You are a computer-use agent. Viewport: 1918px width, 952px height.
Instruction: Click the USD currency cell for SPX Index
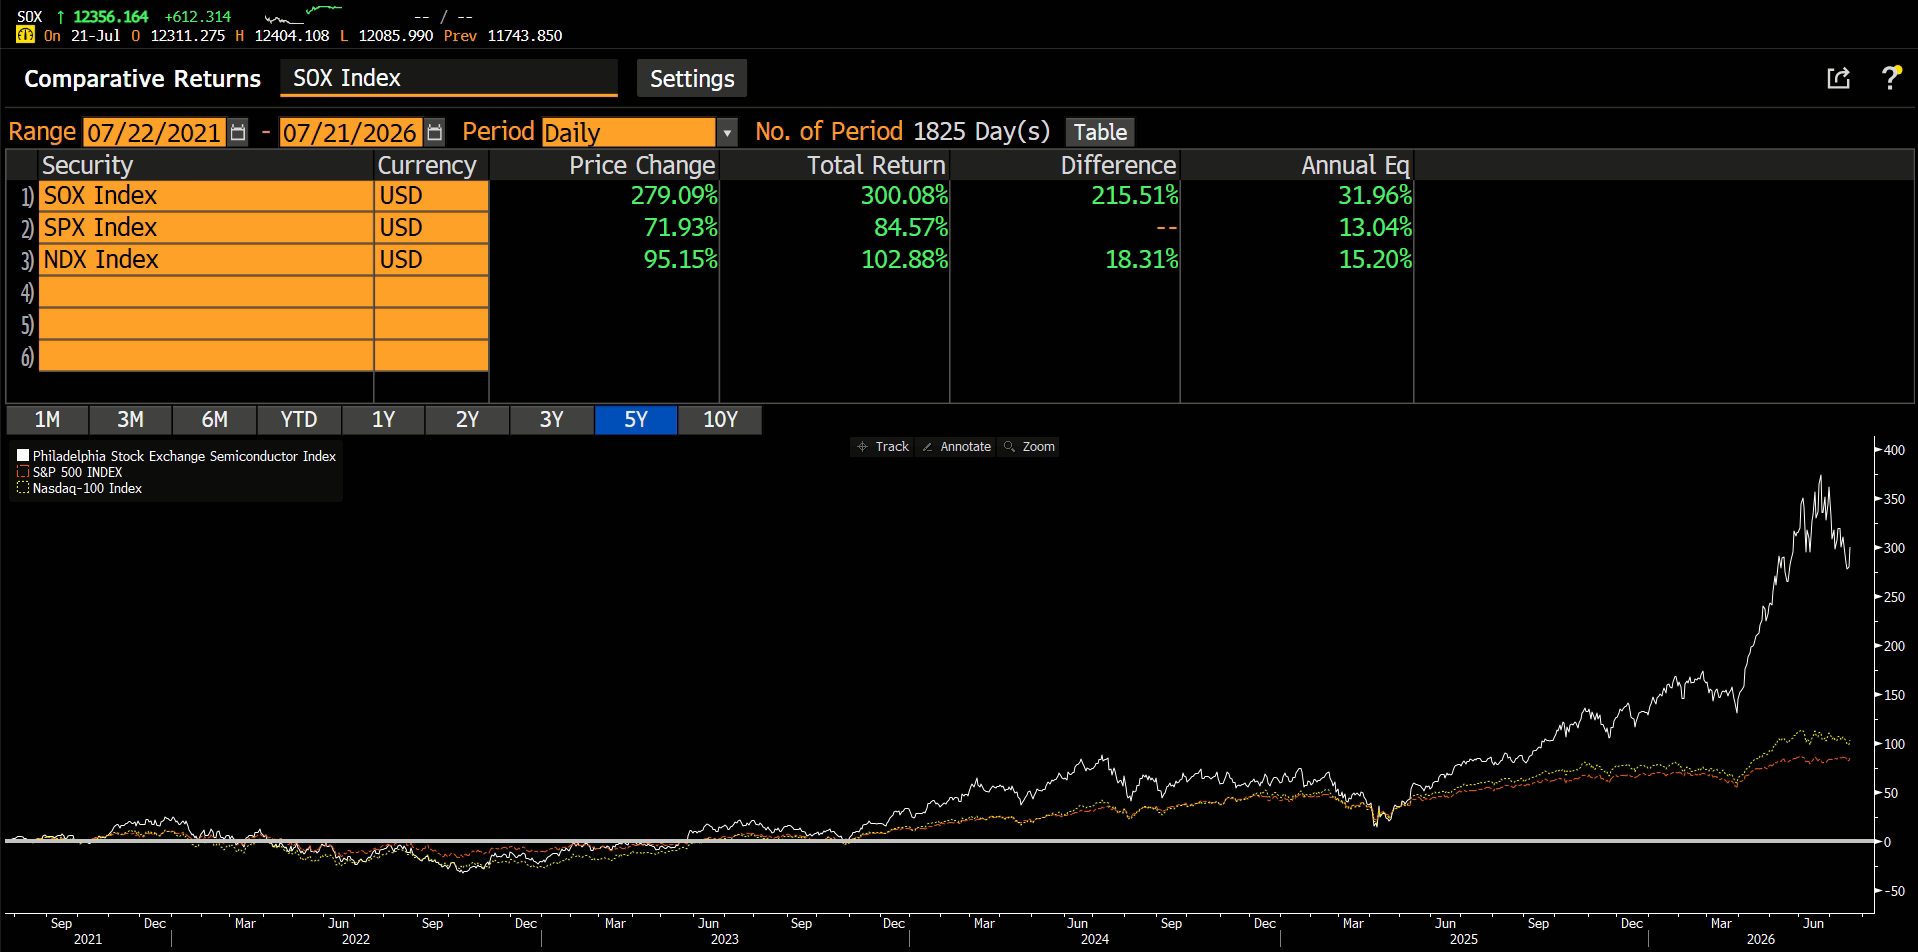[x=431, y=228]
